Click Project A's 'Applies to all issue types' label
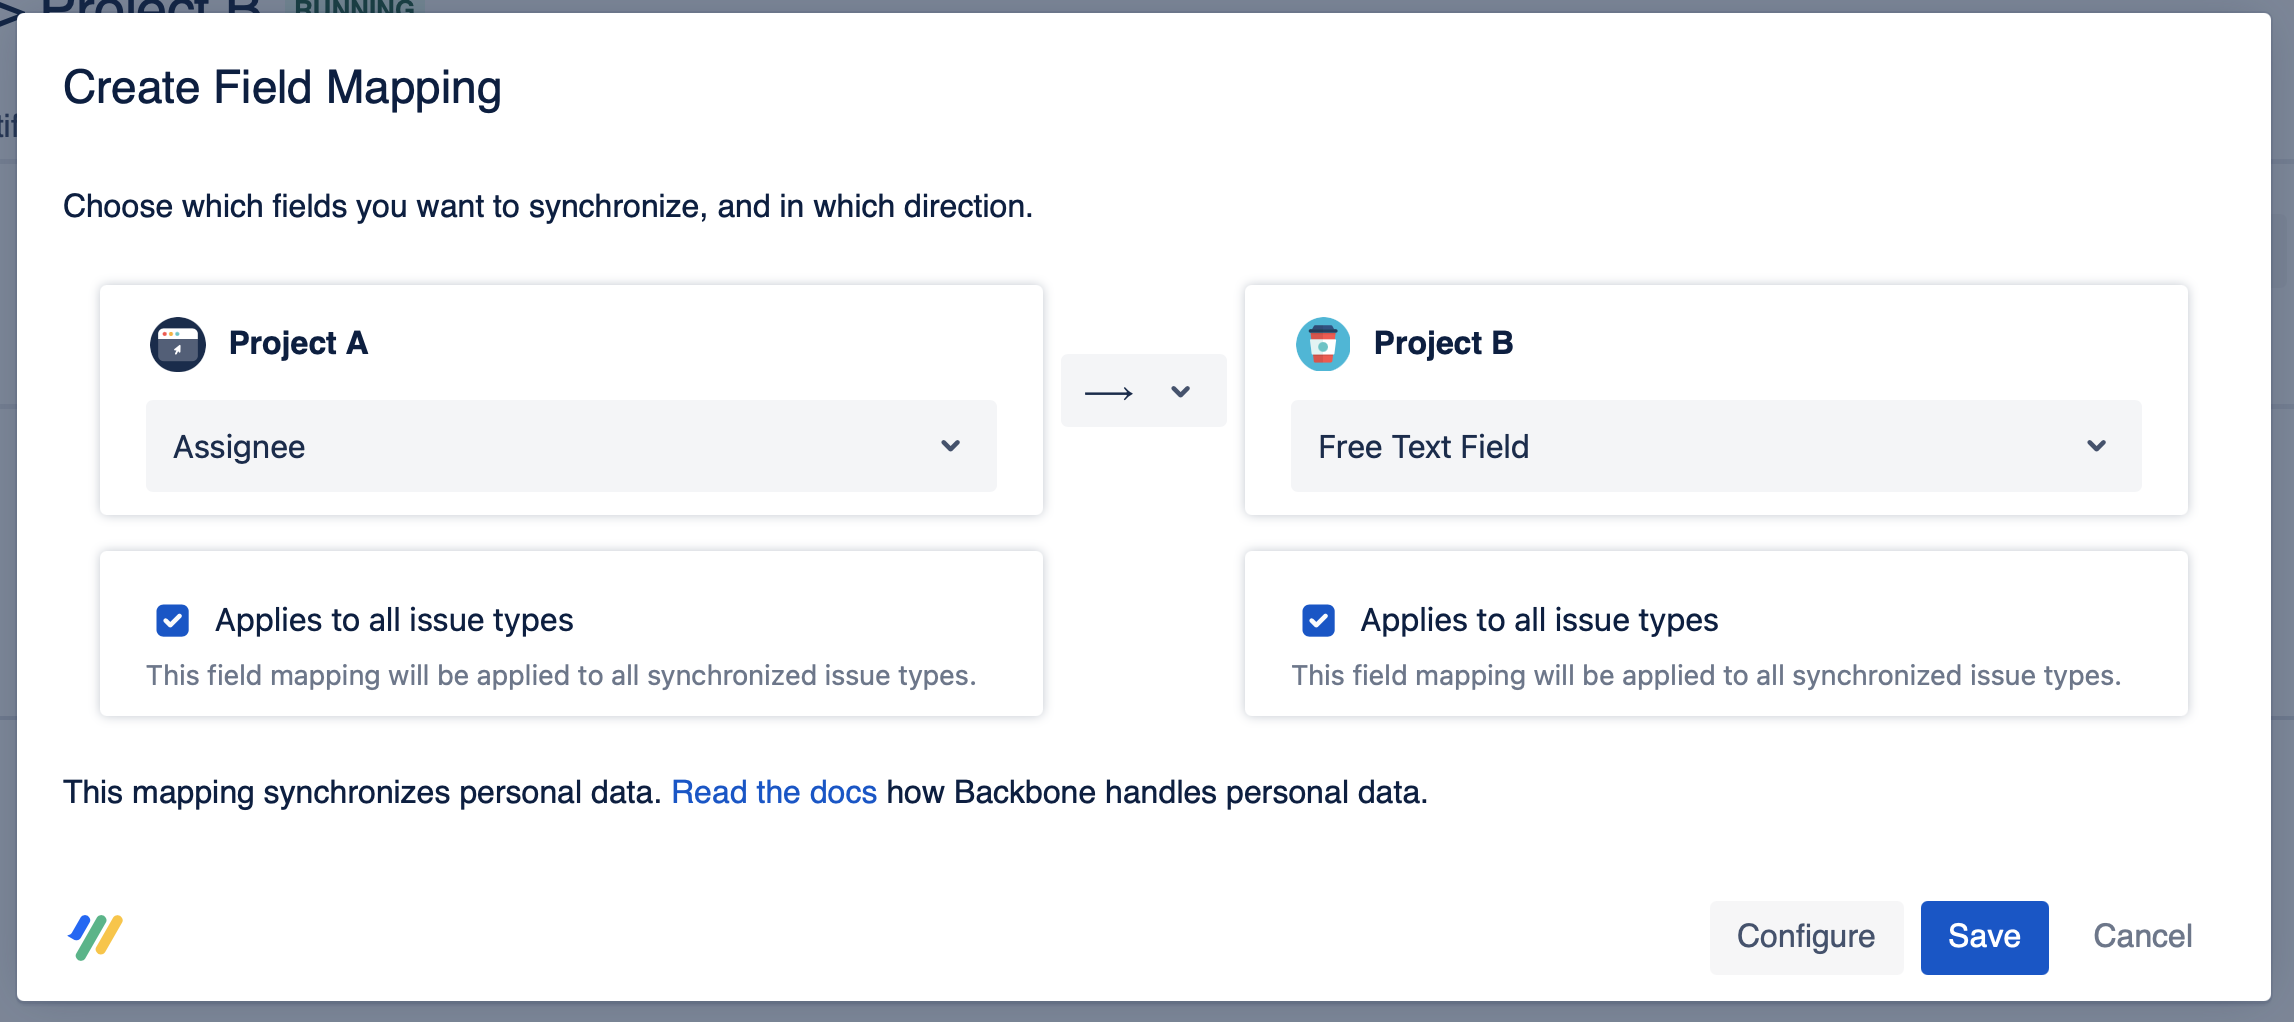Screen dimensions: 2294x1022 tap(394, 620)
